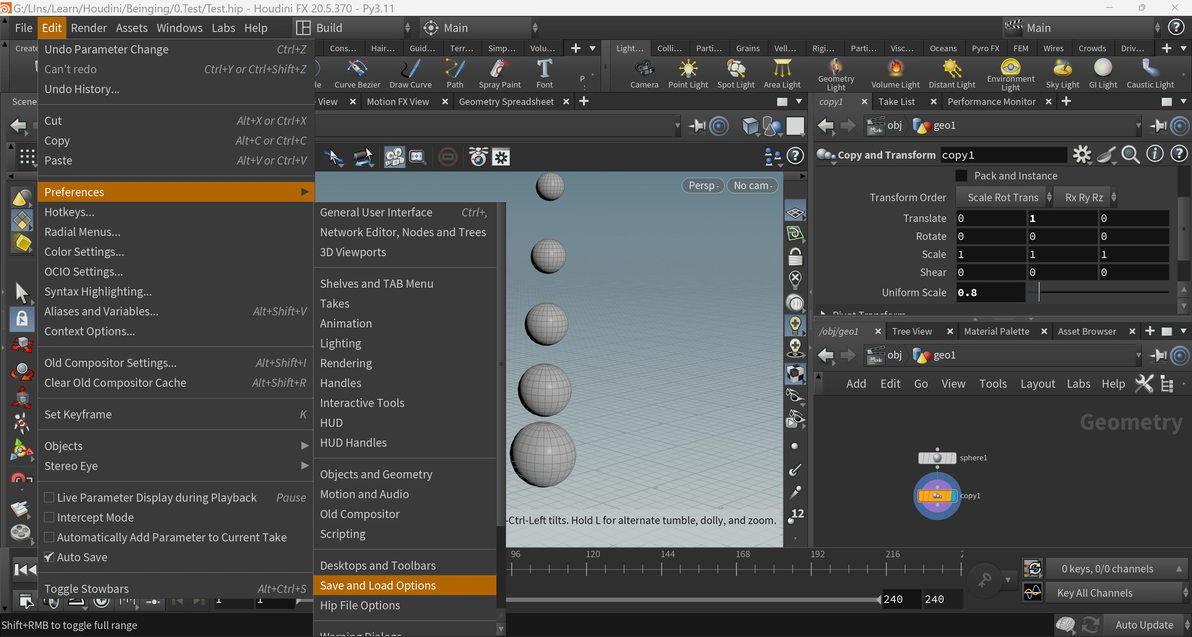Select the Camera shelf tool
Image resolution: width=1192 pixels, height=637 pixels.
[644, 73]
